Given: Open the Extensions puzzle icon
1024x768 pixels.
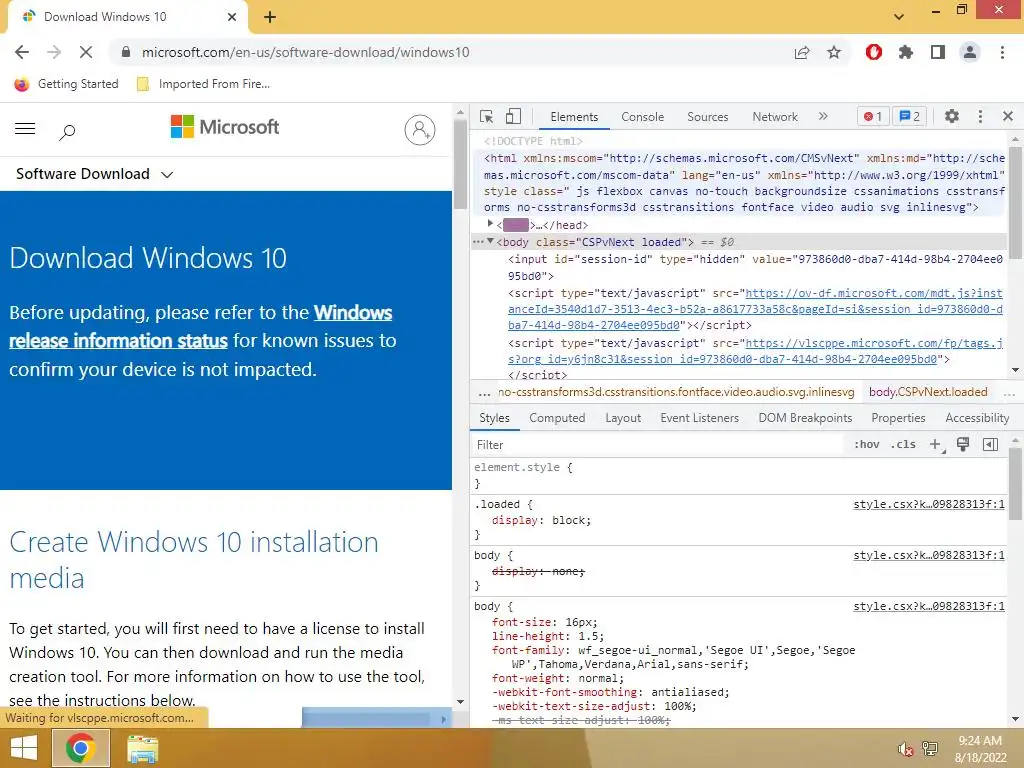Looking at the screenshot, I should coord(906,52).
